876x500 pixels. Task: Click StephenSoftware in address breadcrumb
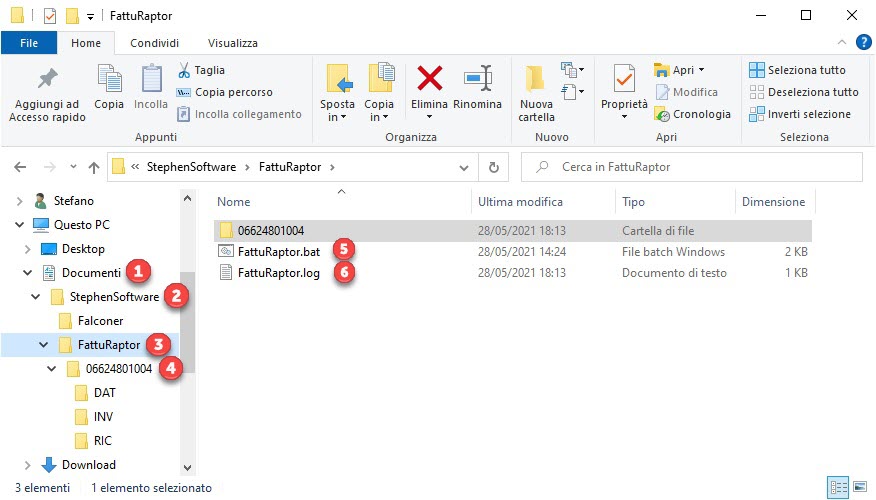(191, 167)
